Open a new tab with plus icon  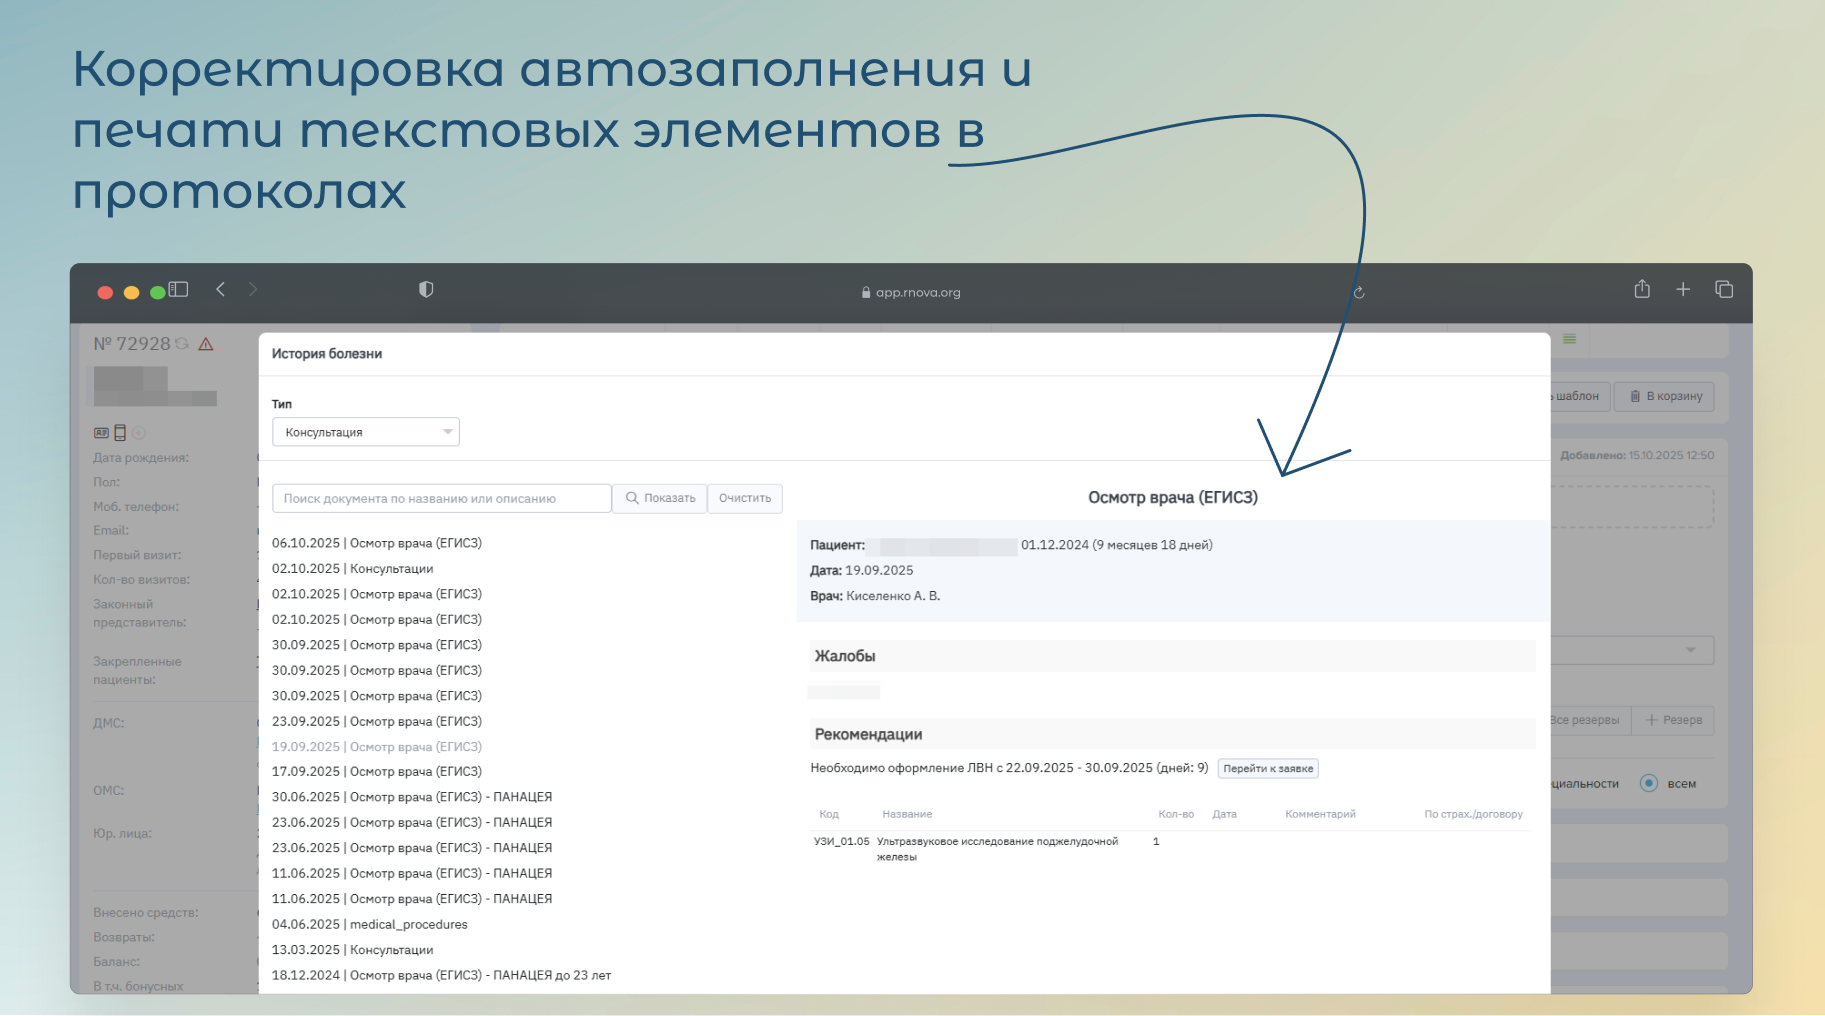(x=1683, y=290)
